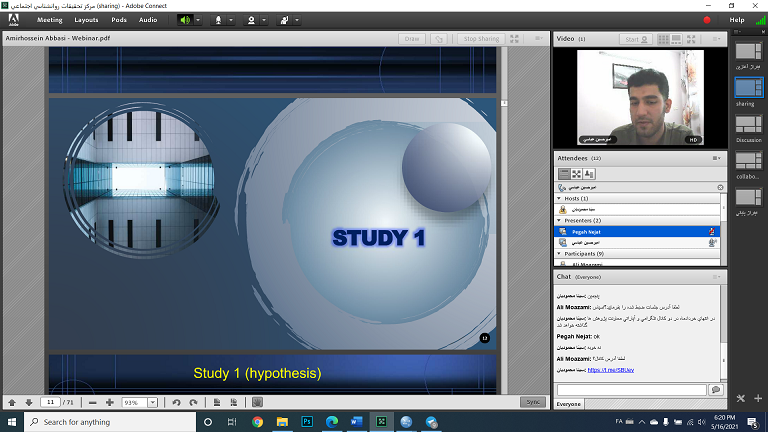Viewport: 768px width, 432px height.
Task: Toggle the microphone icon in top bar
Action: click(x=217, y=19)
